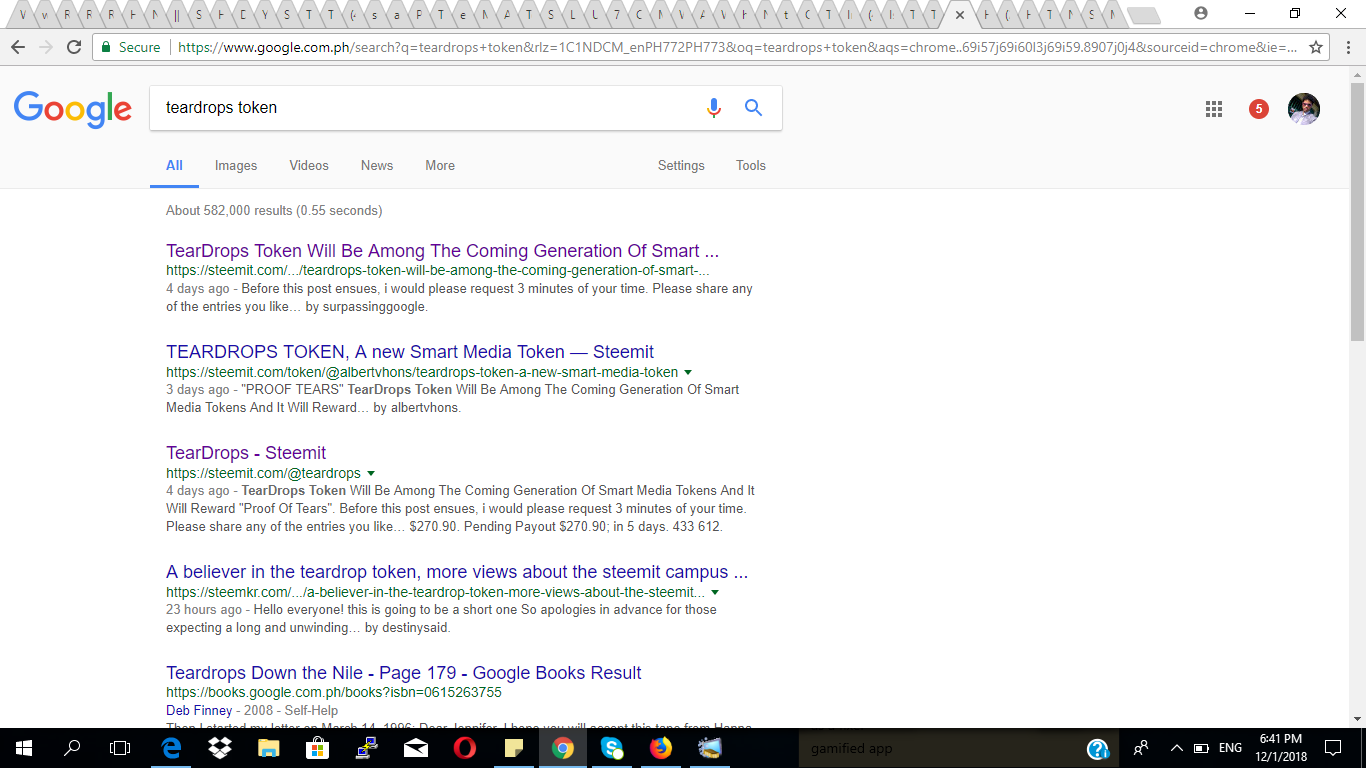Click the page vertical scrollbar thumb
The image size is (1366, 768).
1357,210
